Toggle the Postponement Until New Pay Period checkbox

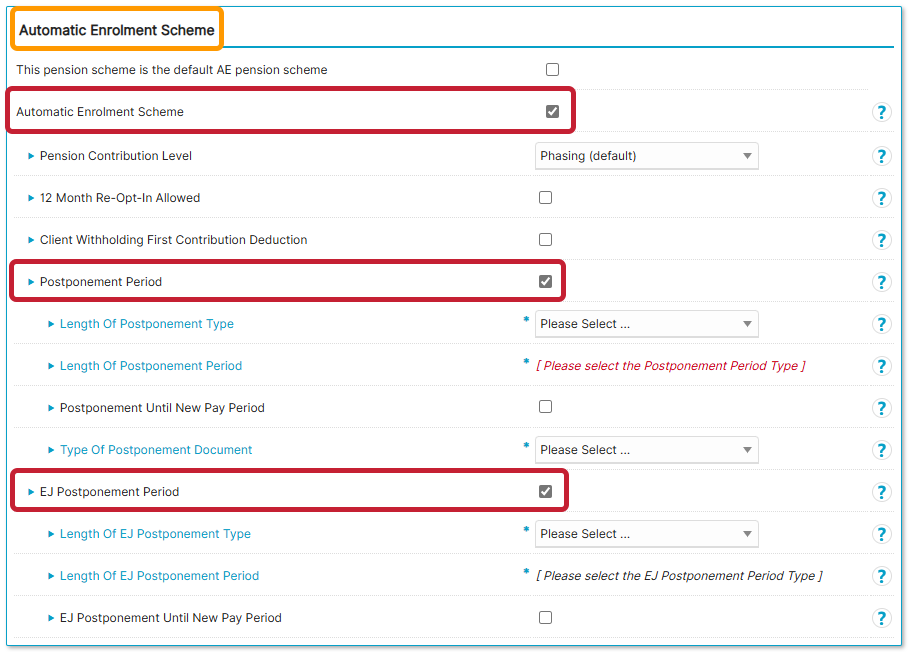545,407
